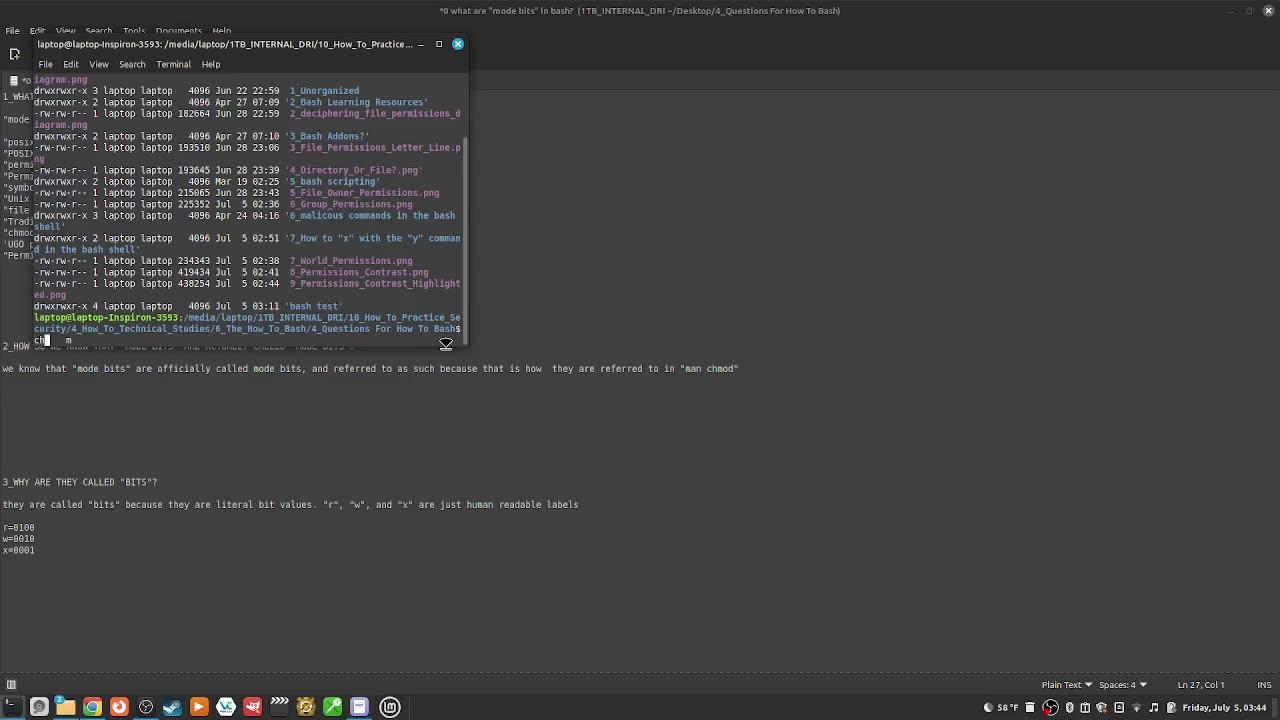Screen dimensions: 1280x720
Task: Open the shield security icon in tray
Action: coord(1102,708)
